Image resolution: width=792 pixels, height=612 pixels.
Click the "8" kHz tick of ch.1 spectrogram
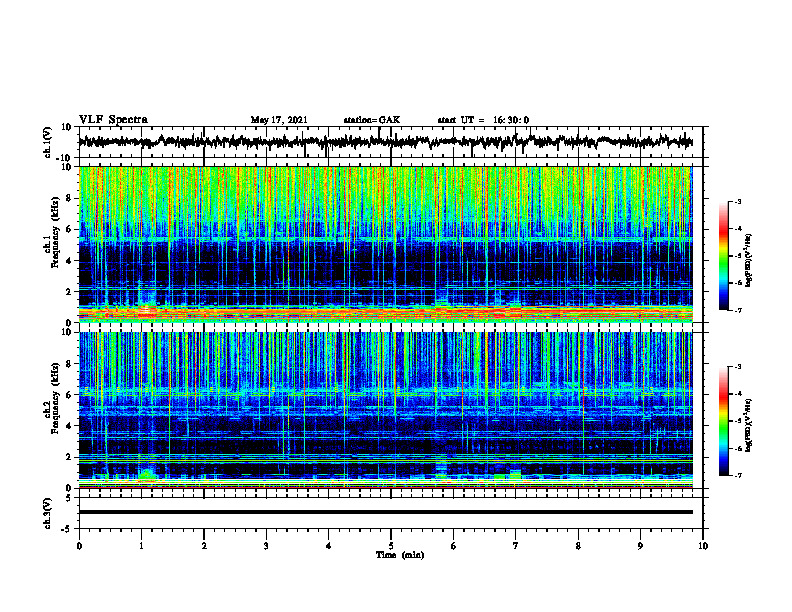pyautogui.click(x=69, y=198)
